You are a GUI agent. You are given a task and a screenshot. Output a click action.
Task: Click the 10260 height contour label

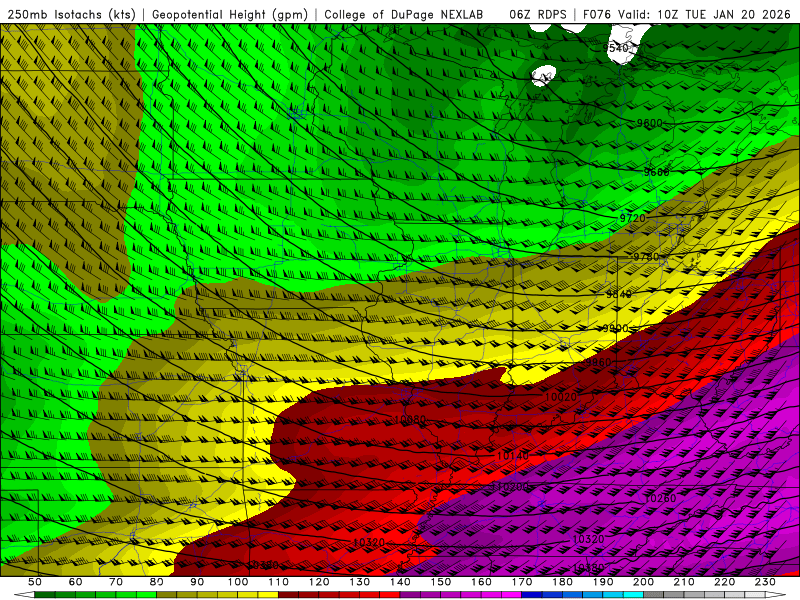click(x=660, y=498)
